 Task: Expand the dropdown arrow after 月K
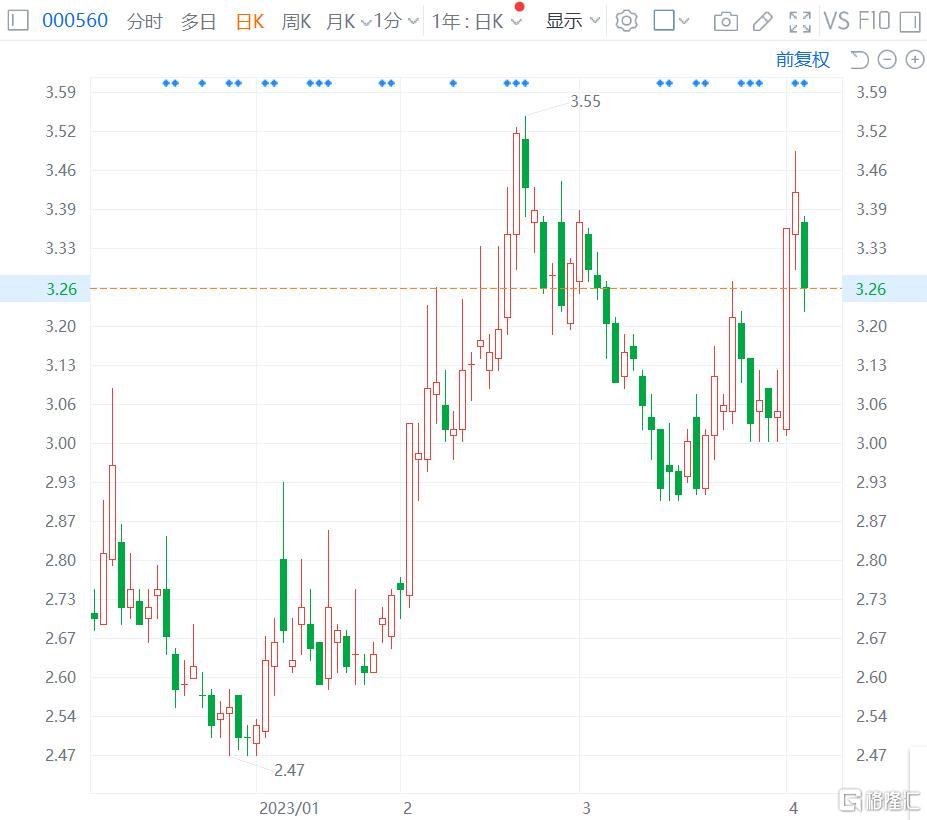(x=366, y=22)
